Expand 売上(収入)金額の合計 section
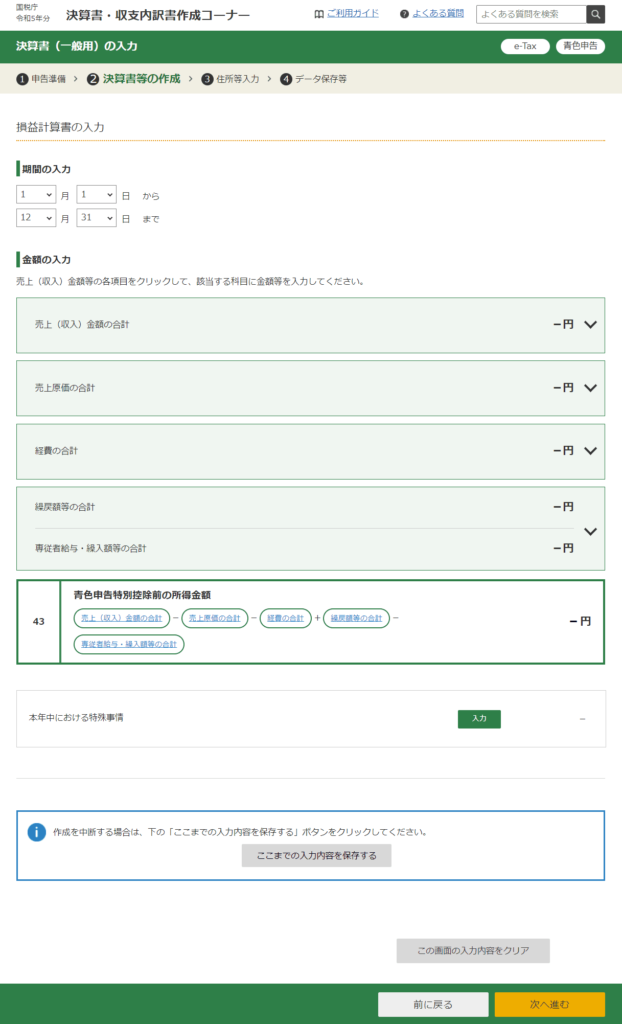The height and width of the screenshot is (1024, 622). pos(590,325)
